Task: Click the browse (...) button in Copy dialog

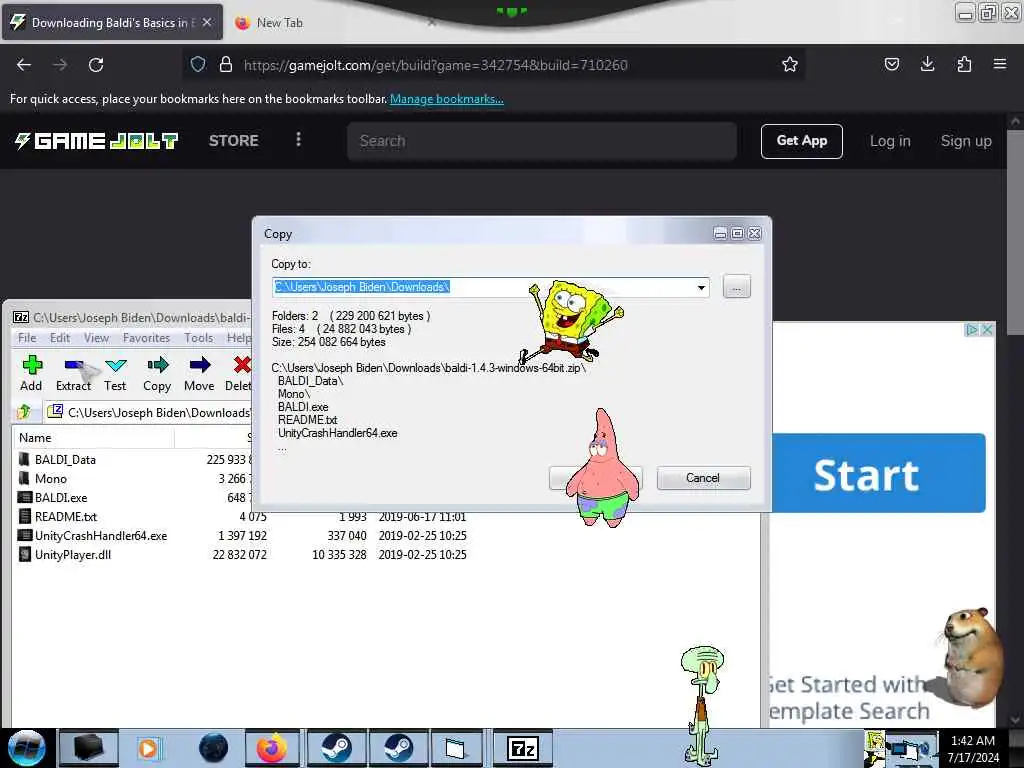Action: 737,287
